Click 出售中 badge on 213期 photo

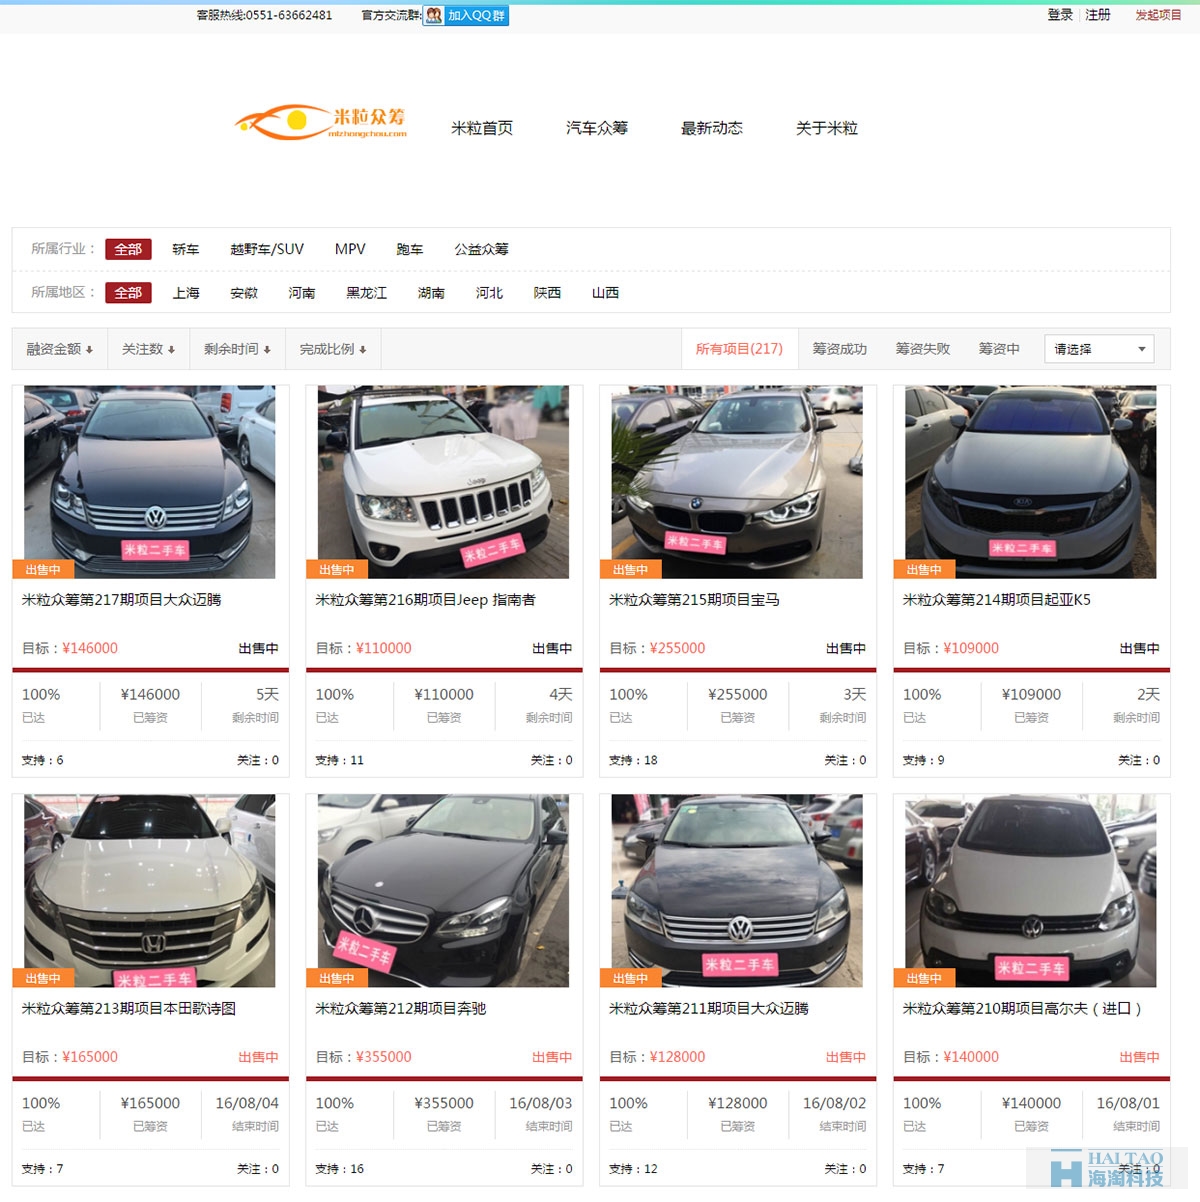[43, 978]
